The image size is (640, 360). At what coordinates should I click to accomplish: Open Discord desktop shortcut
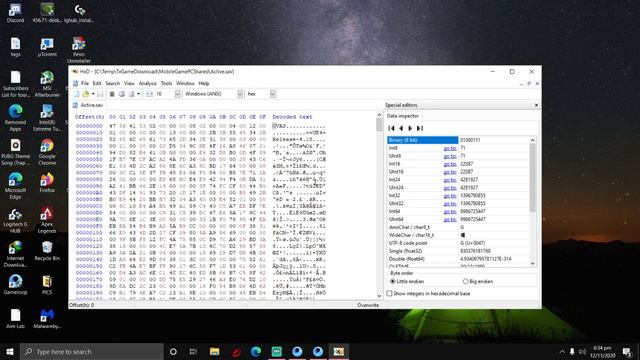pos(15,13)
